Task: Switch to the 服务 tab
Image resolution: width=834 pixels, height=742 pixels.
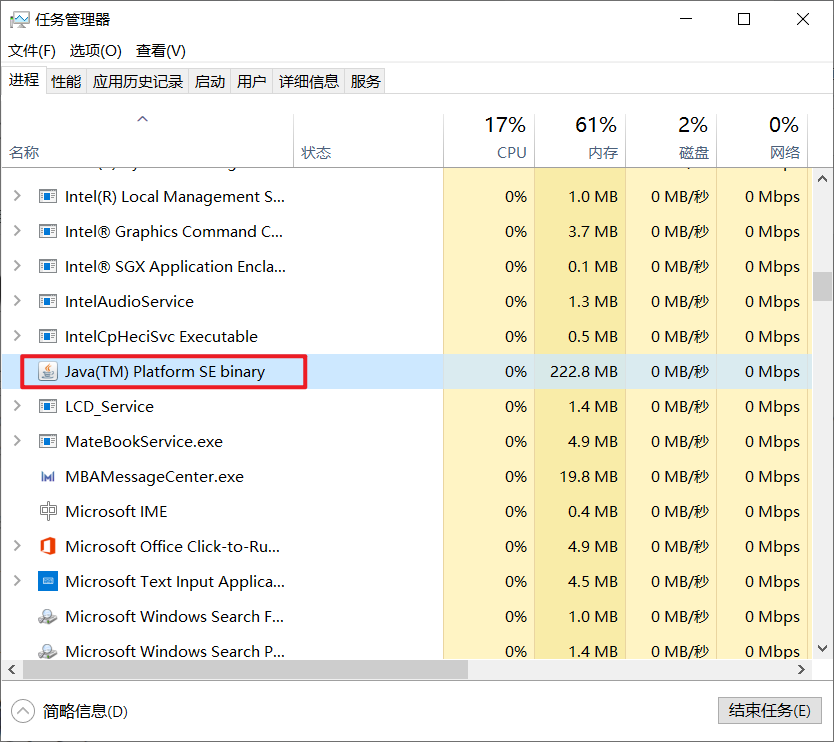Action: tap(365, 81)
